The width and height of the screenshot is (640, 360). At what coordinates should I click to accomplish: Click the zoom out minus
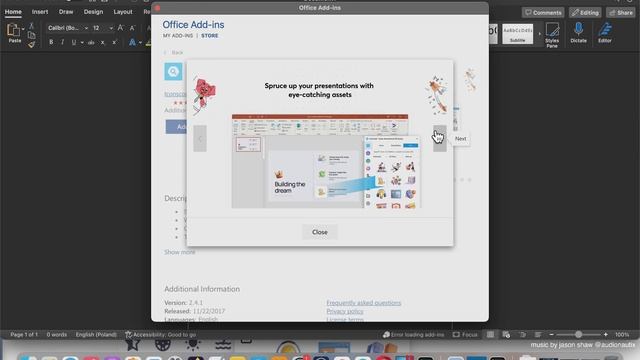551,335
